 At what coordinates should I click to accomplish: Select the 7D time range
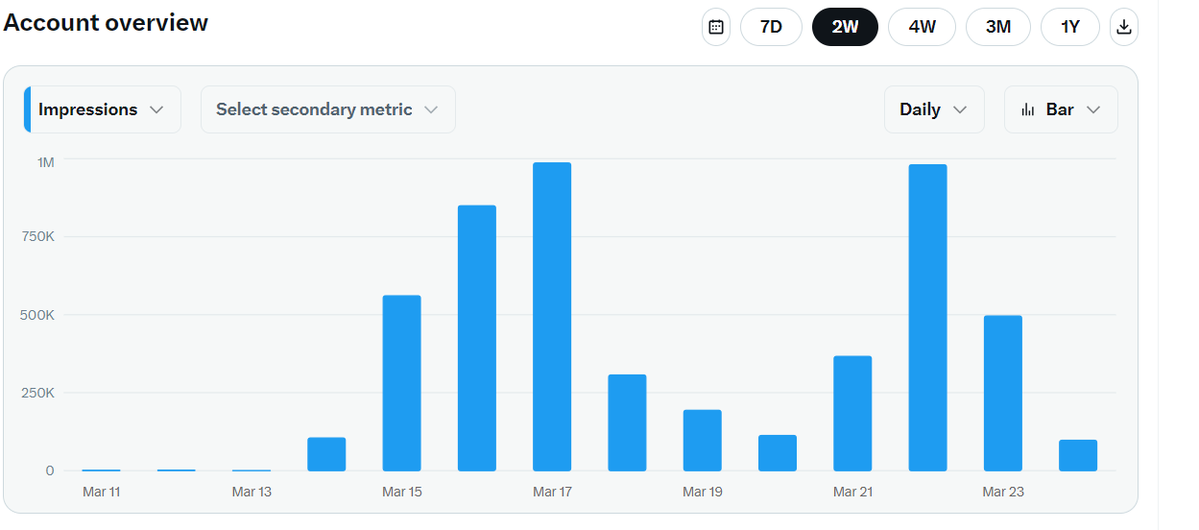(x=771, y=27)
